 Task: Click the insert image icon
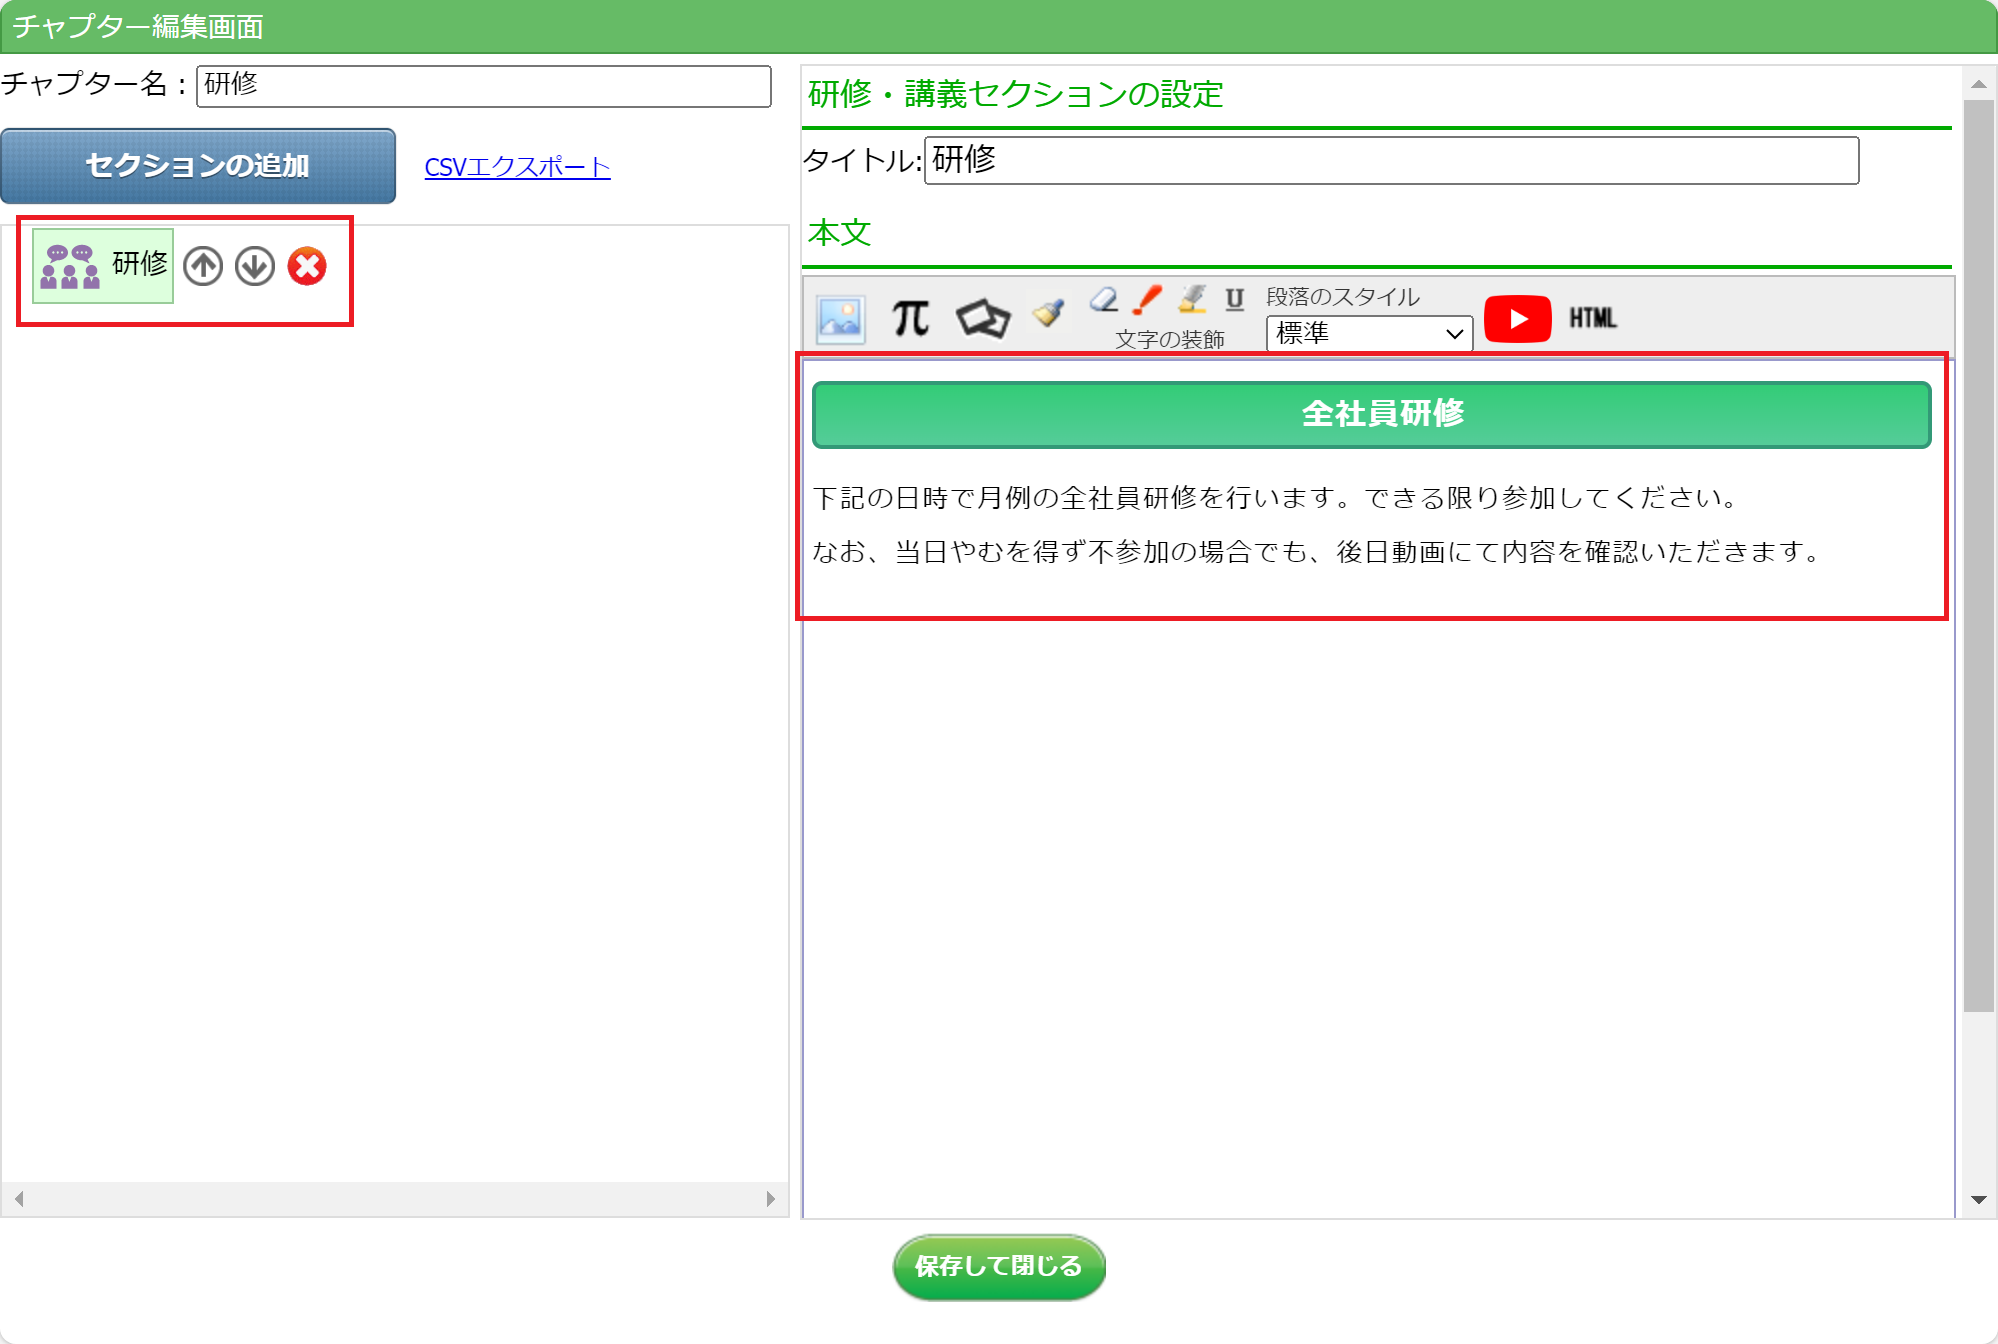tap(840, 320)
